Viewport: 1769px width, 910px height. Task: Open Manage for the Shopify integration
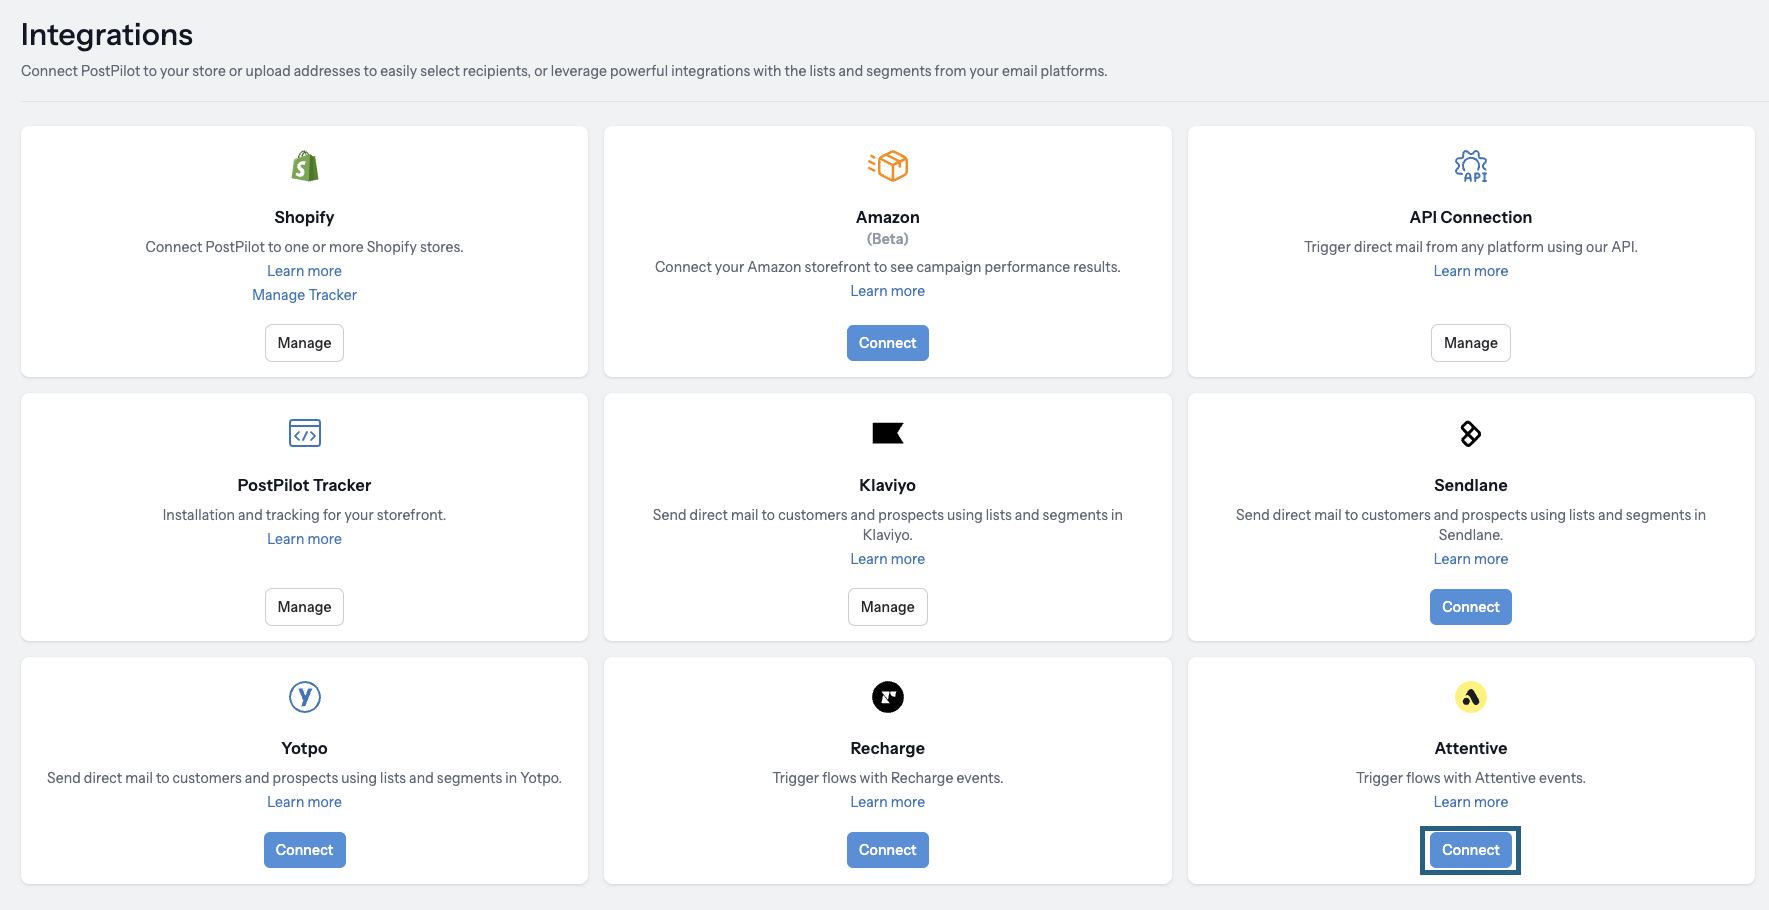tap(304, 343)
